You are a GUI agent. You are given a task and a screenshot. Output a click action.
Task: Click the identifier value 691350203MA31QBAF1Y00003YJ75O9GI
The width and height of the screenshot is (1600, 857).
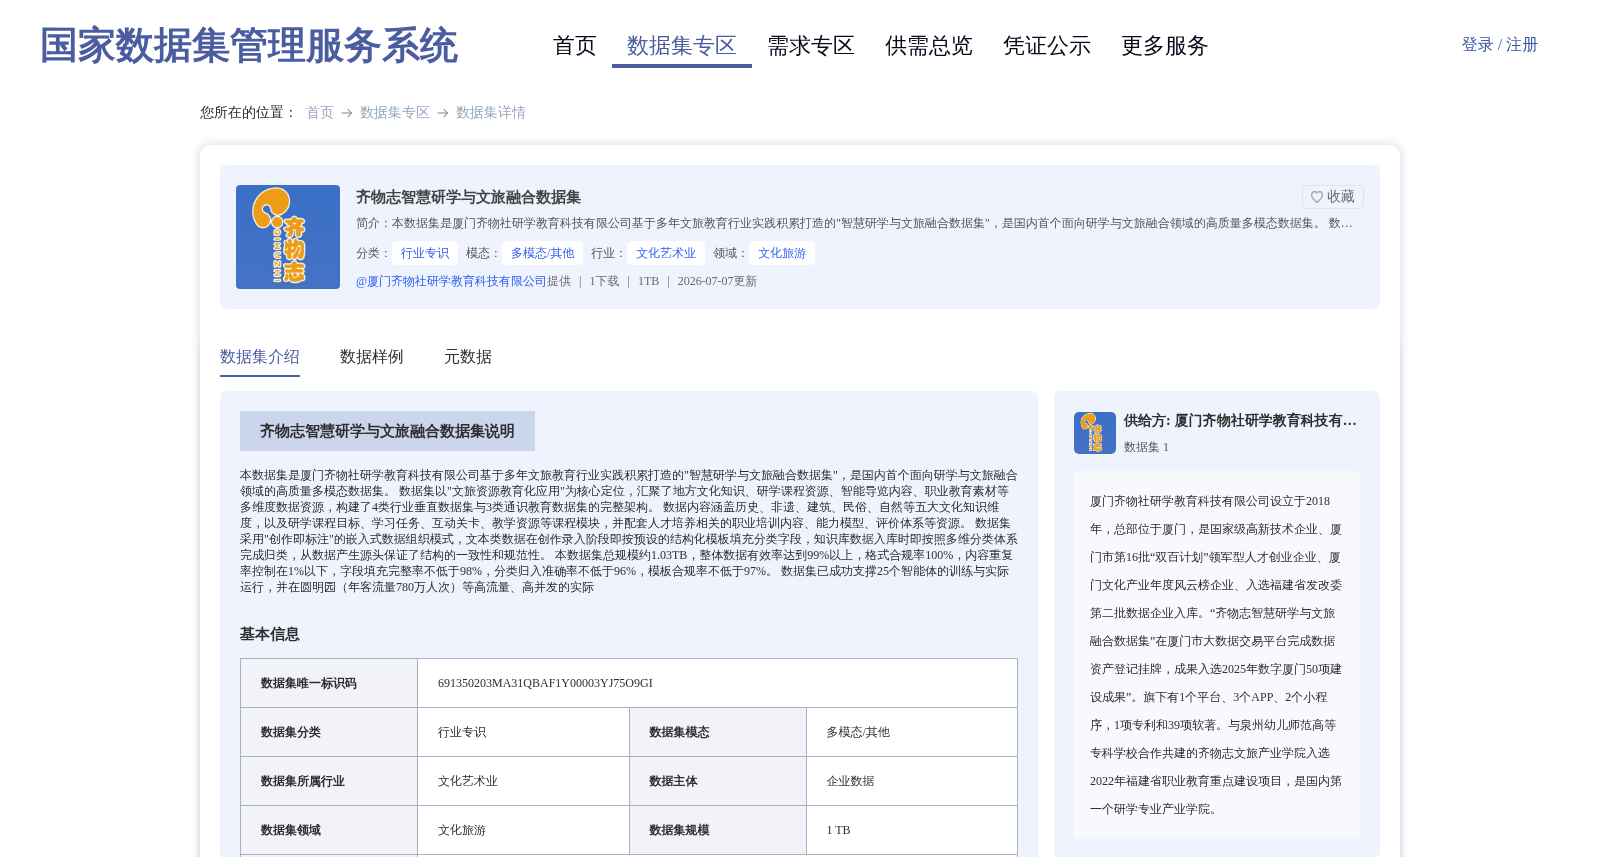(545, 684)
